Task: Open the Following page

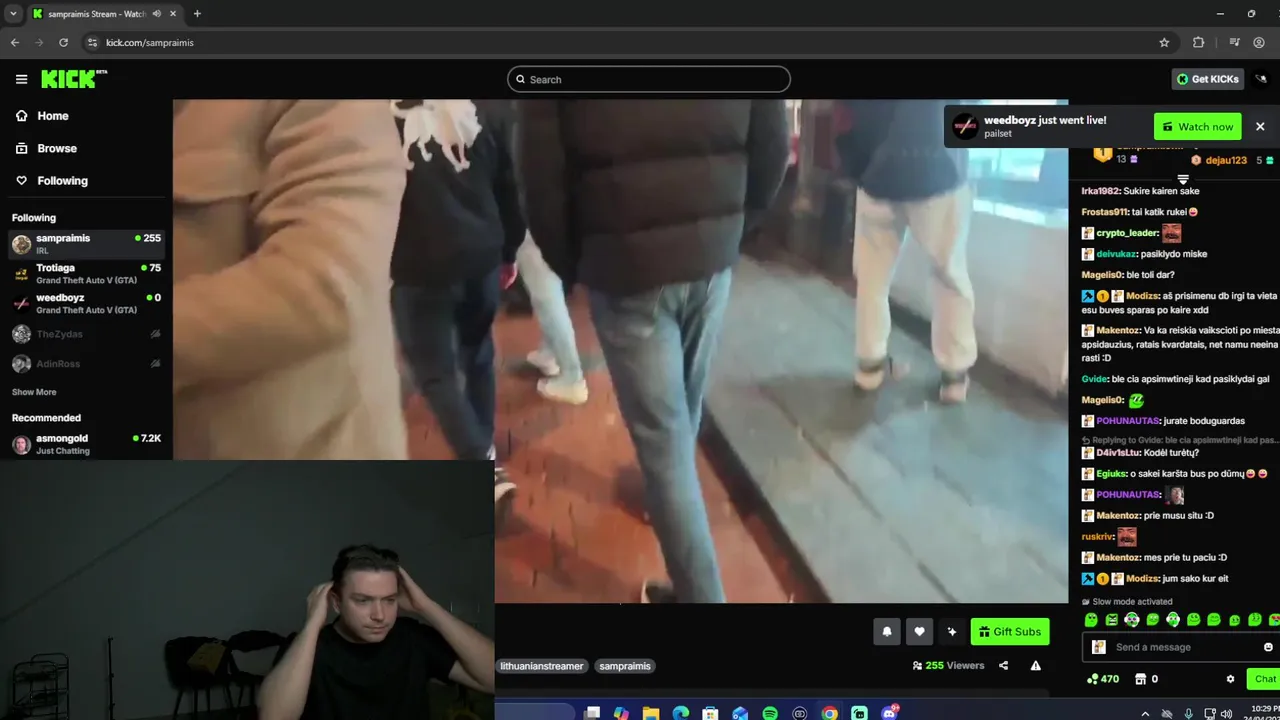Action: pyautogui.click(x=62, y=181)
